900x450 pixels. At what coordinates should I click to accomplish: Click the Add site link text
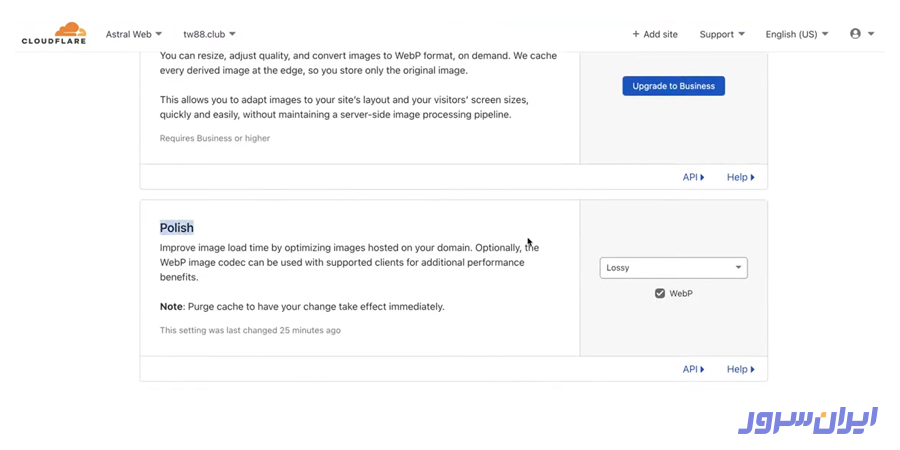(661, 34)
